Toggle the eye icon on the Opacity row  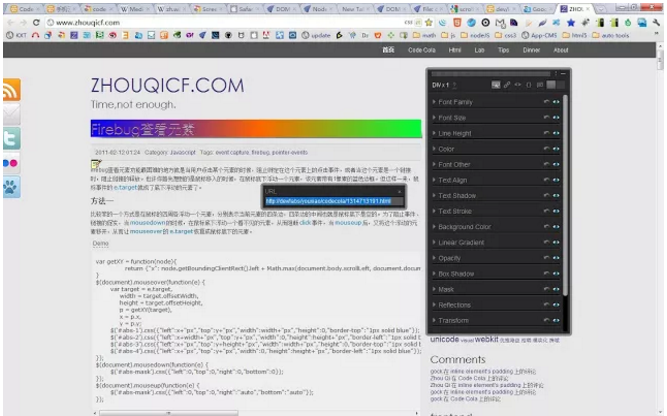point(556,258)
